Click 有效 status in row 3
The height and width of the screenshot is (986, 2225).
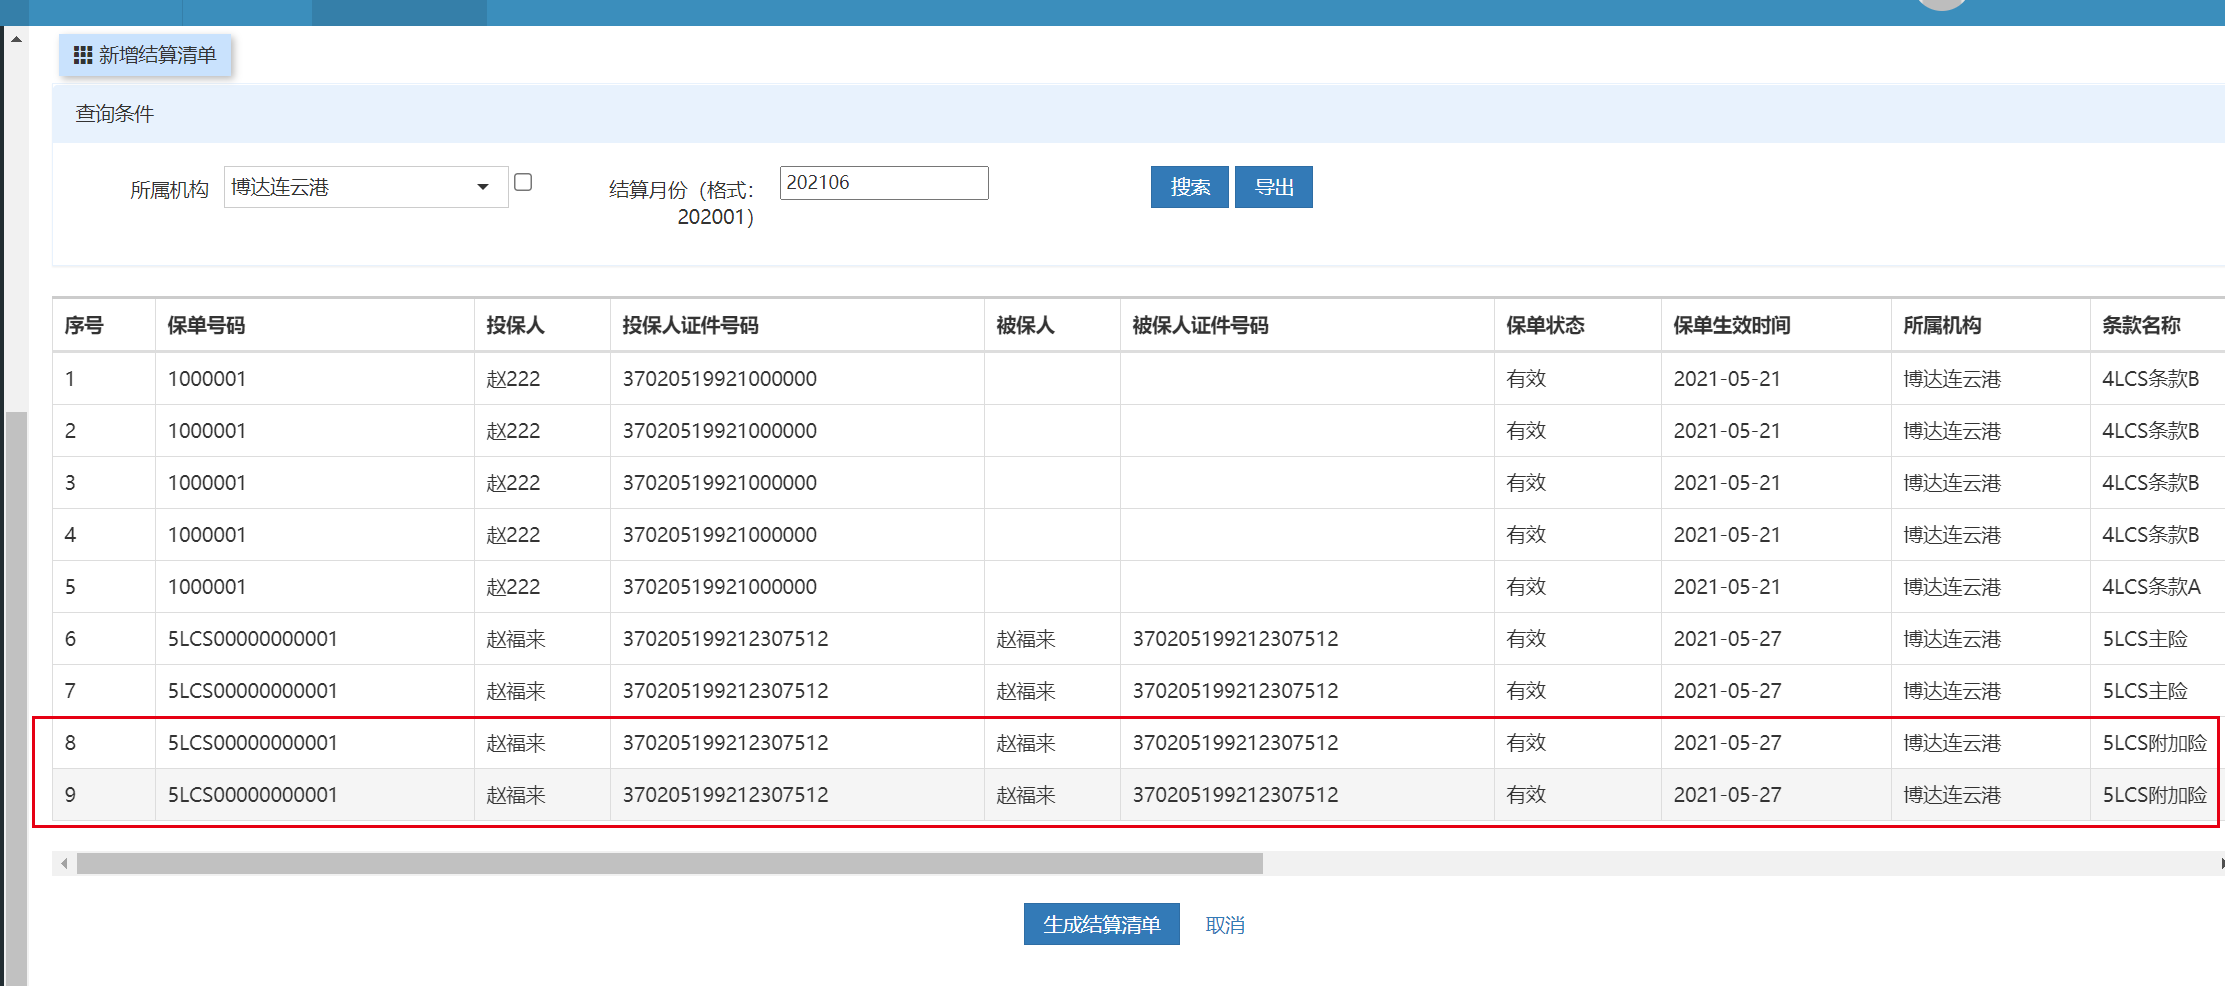tap(1526, 483)
